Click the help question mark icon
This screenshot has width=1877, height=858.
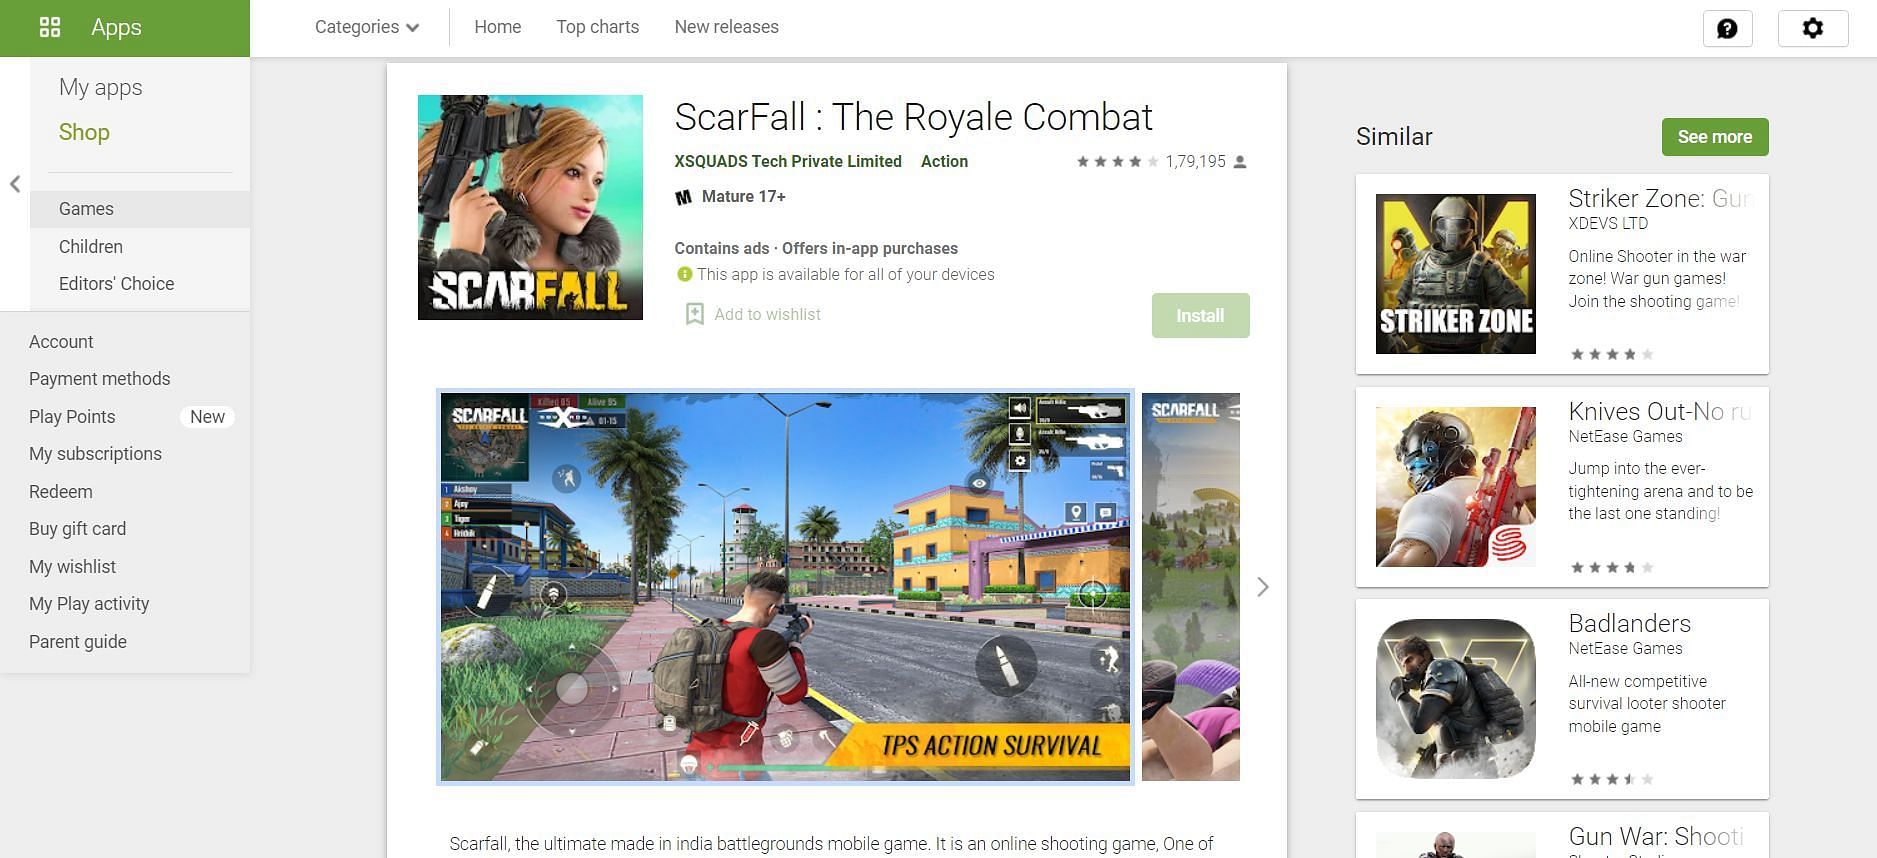point(1727,28)
